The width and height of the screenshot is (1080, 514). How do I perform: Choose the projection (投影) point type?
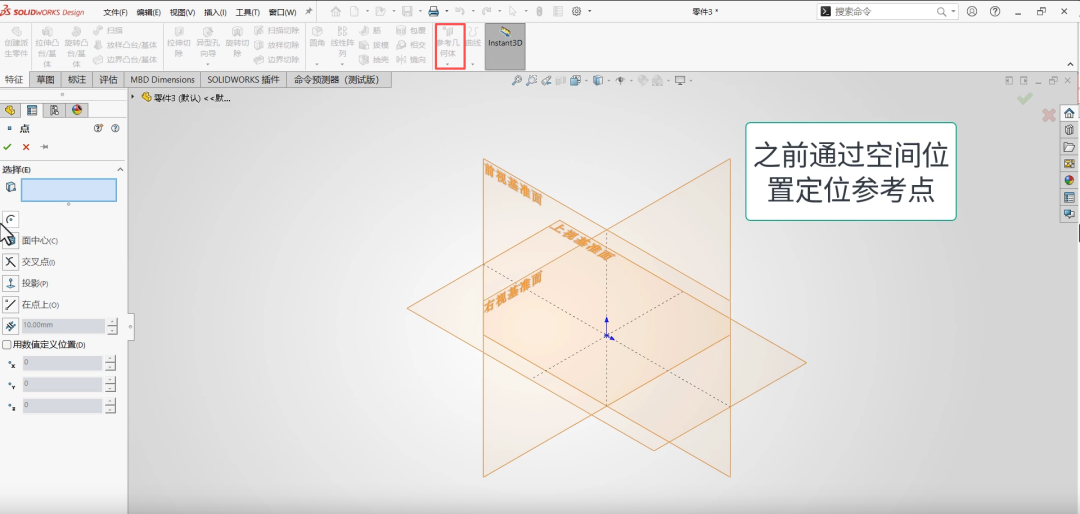tap(11, 283)
